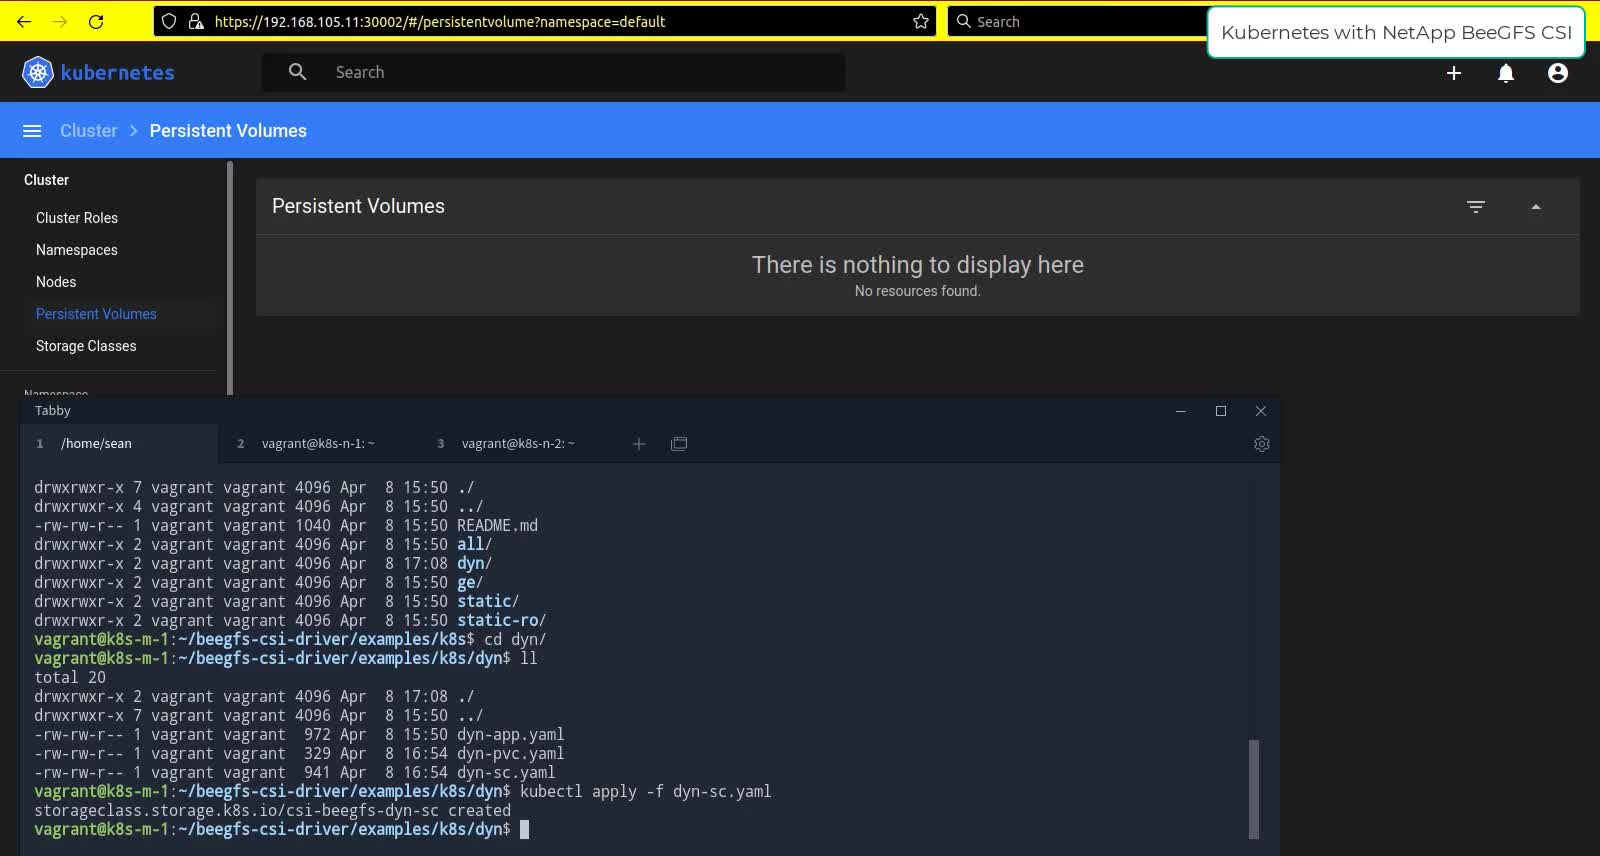Image resolution: width=1600 pixels, height=856 pixels.
Task: Click the dashboard sidebar scrollbar
Action: (x=230, y=278)
